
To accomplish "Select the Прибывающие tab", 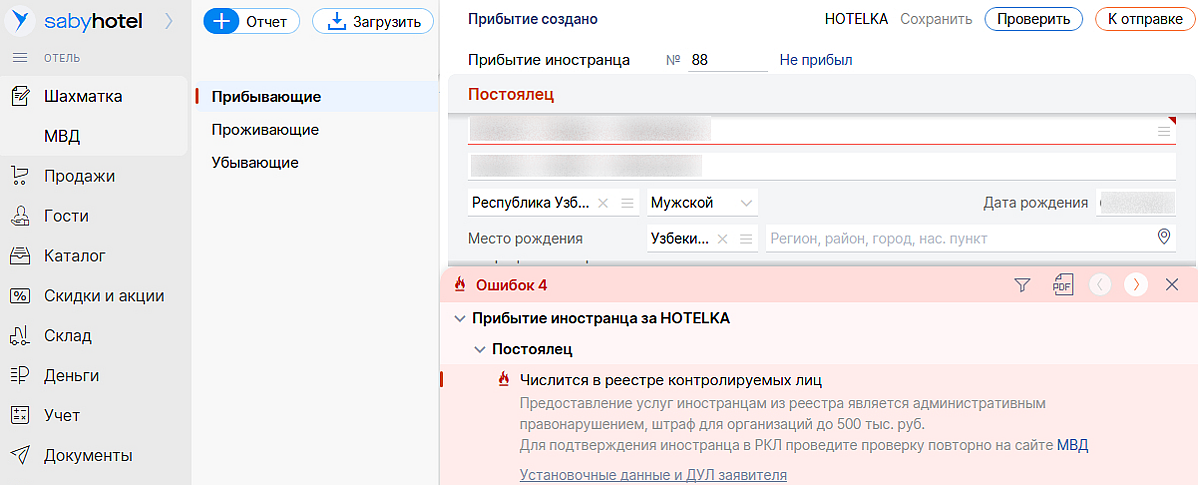I will [x=316, y=97].
